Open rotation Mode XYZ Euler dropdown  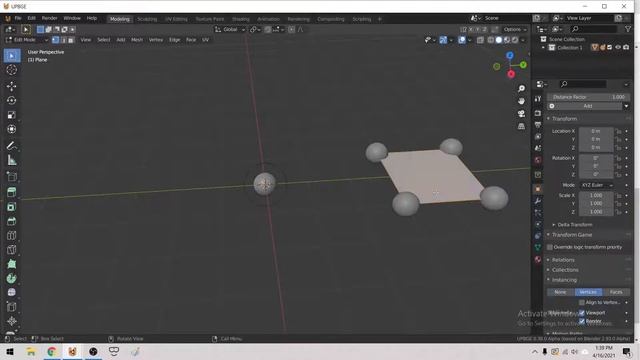coord(597,185)
